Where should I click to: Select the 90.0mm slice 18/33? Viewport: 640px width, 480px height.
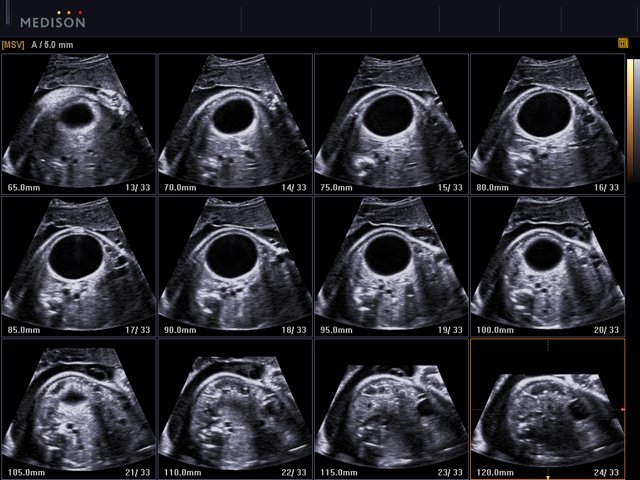point(235,265)
